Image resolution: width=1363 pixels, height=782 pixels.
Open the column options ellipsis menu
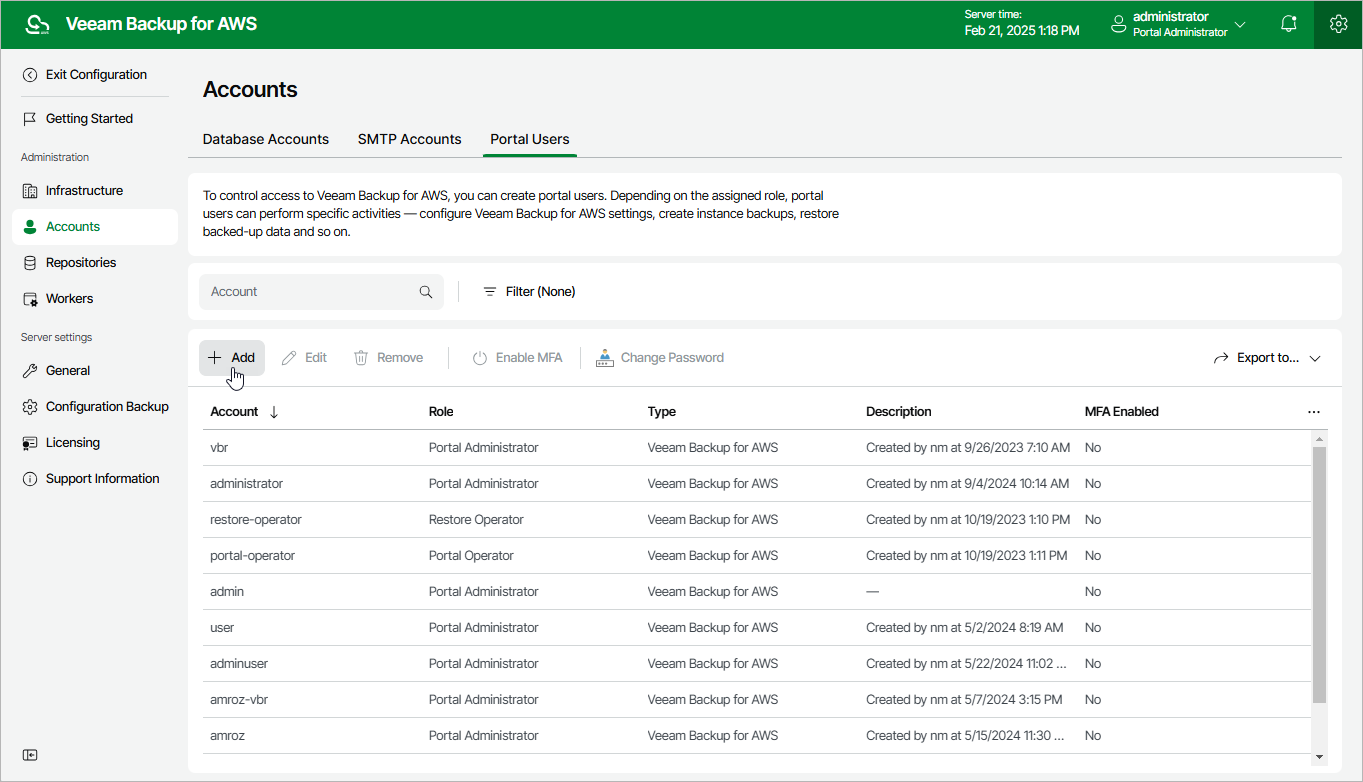pyautogui.click(x=1313, y=412)
